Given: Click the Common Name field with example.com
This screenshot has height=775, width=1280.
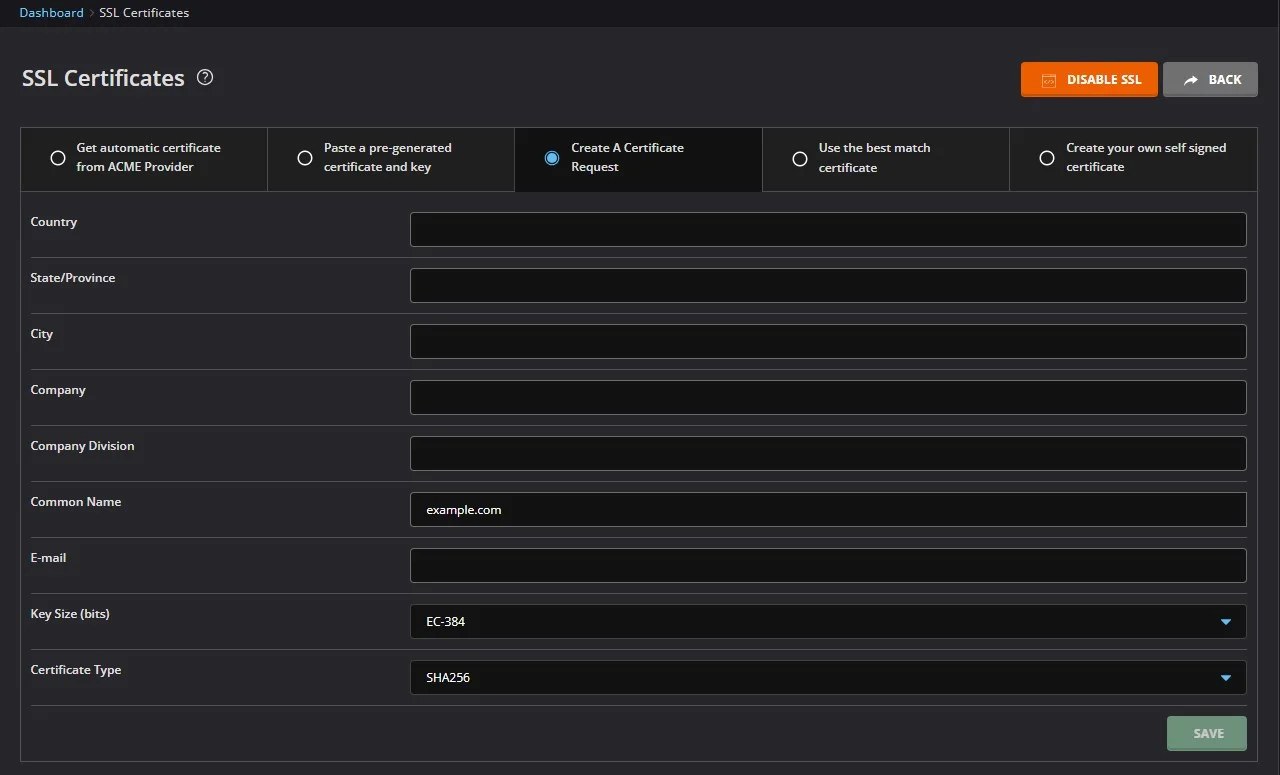Looking at the screenshot, I should (x=828, y=509).
